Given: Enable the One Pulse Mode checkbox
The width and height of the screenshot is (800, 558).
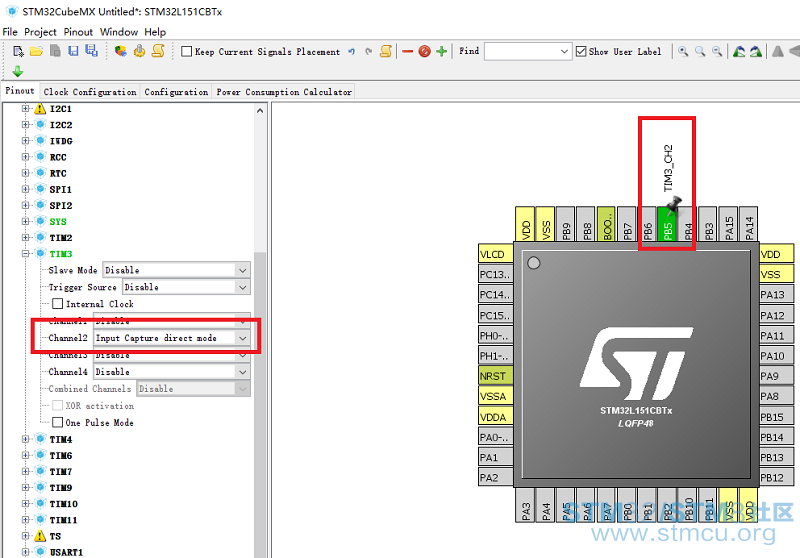Looking at the screenshot, I should point(58,422).
